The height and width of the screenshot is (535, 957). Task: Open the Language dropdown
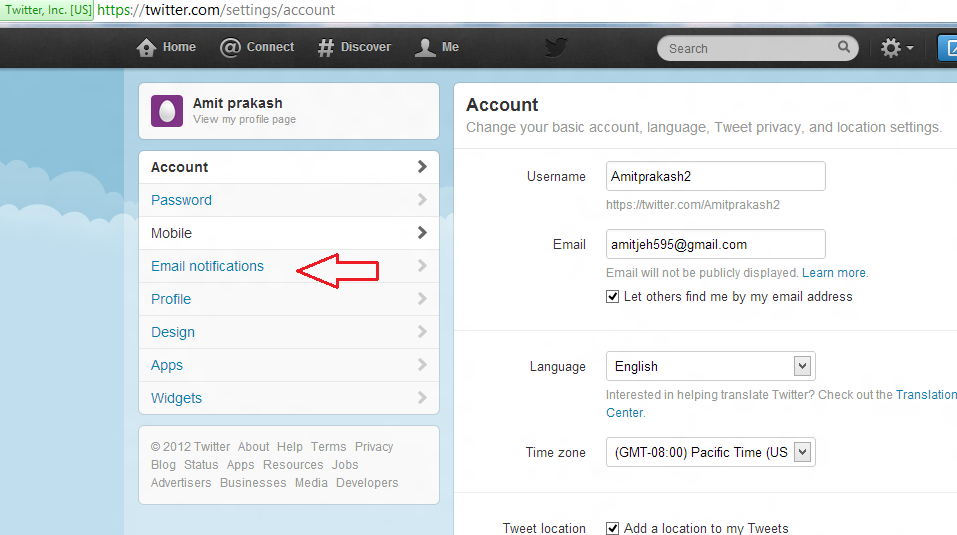(710, 366)
